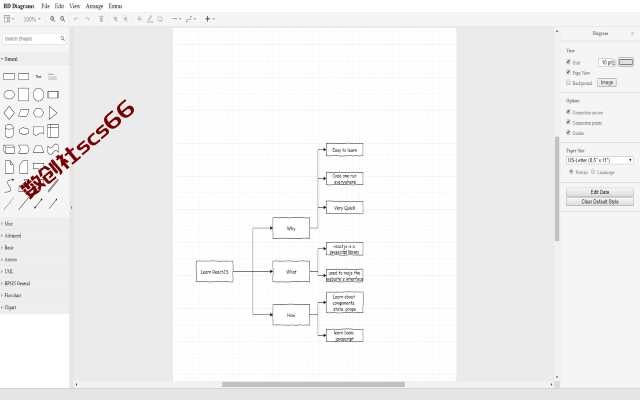Screen dimensions: 640x400
Task: Expand the Advanced shapes section
Action: (34, 236)
